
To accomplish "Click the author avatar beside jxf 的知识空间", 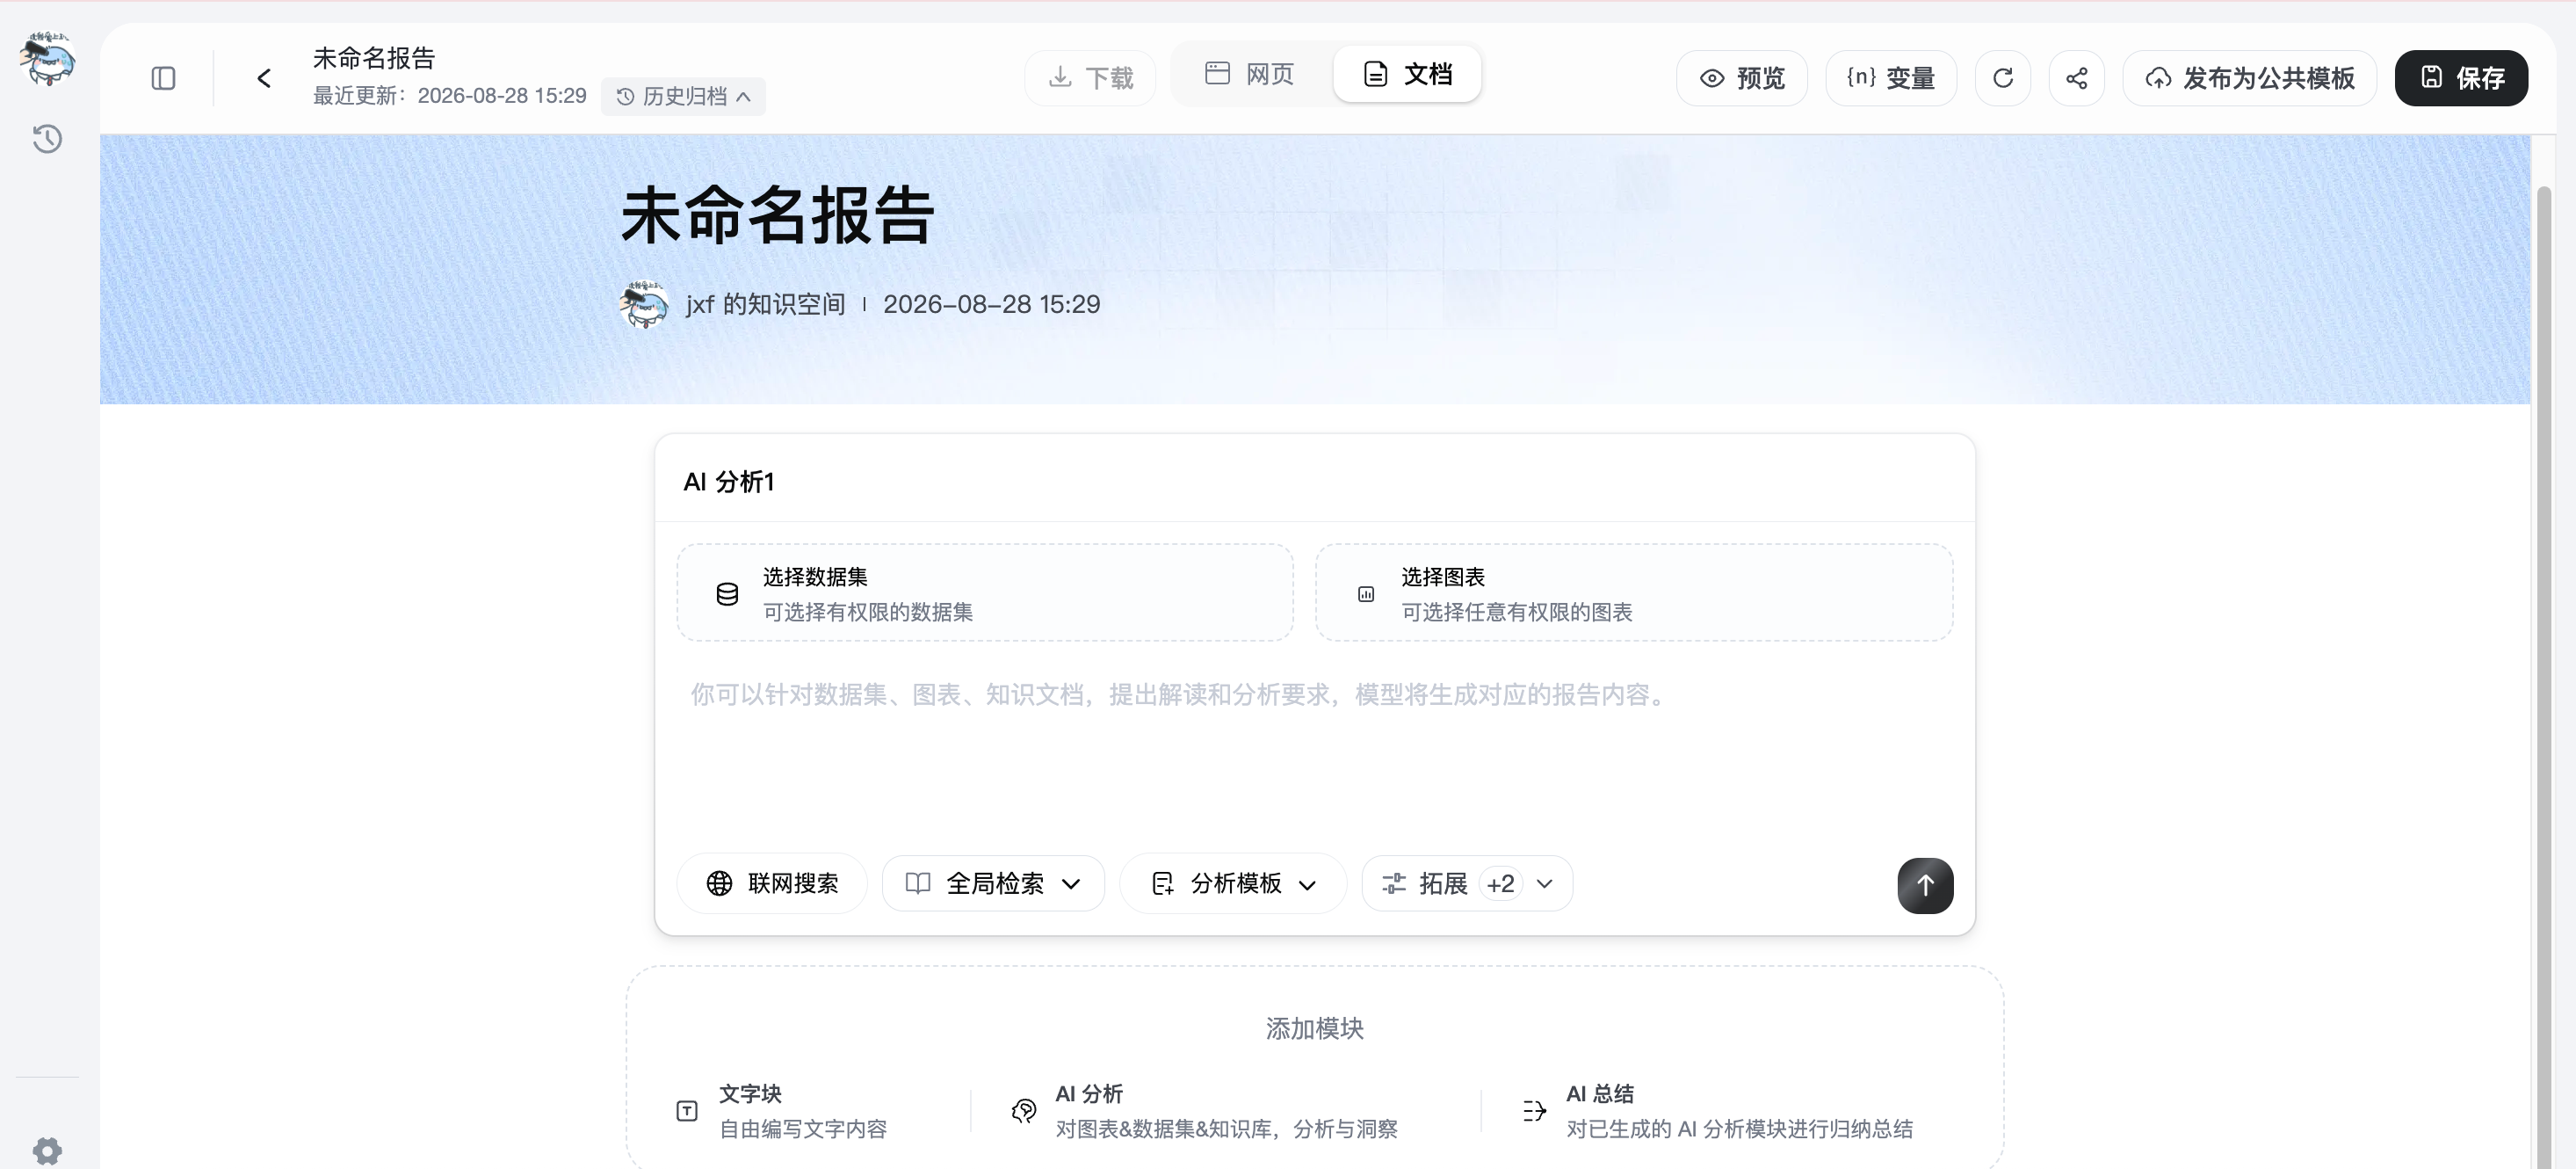I will click(644, 304).
